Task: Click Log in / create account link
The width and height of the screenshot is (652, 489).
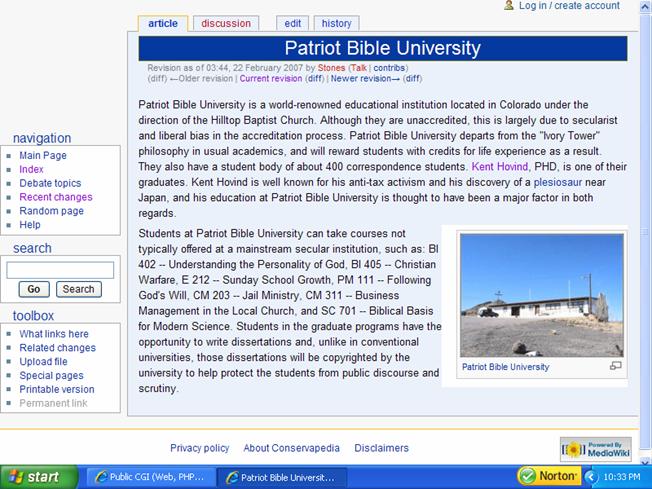Action: tap(569, 5)
